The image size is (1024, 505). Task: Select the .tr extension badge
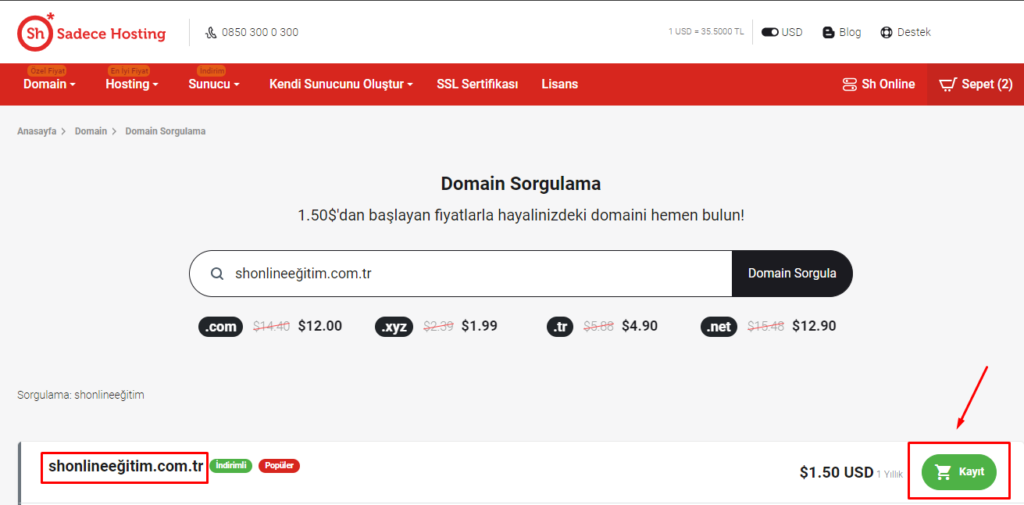tap(561, 326)
